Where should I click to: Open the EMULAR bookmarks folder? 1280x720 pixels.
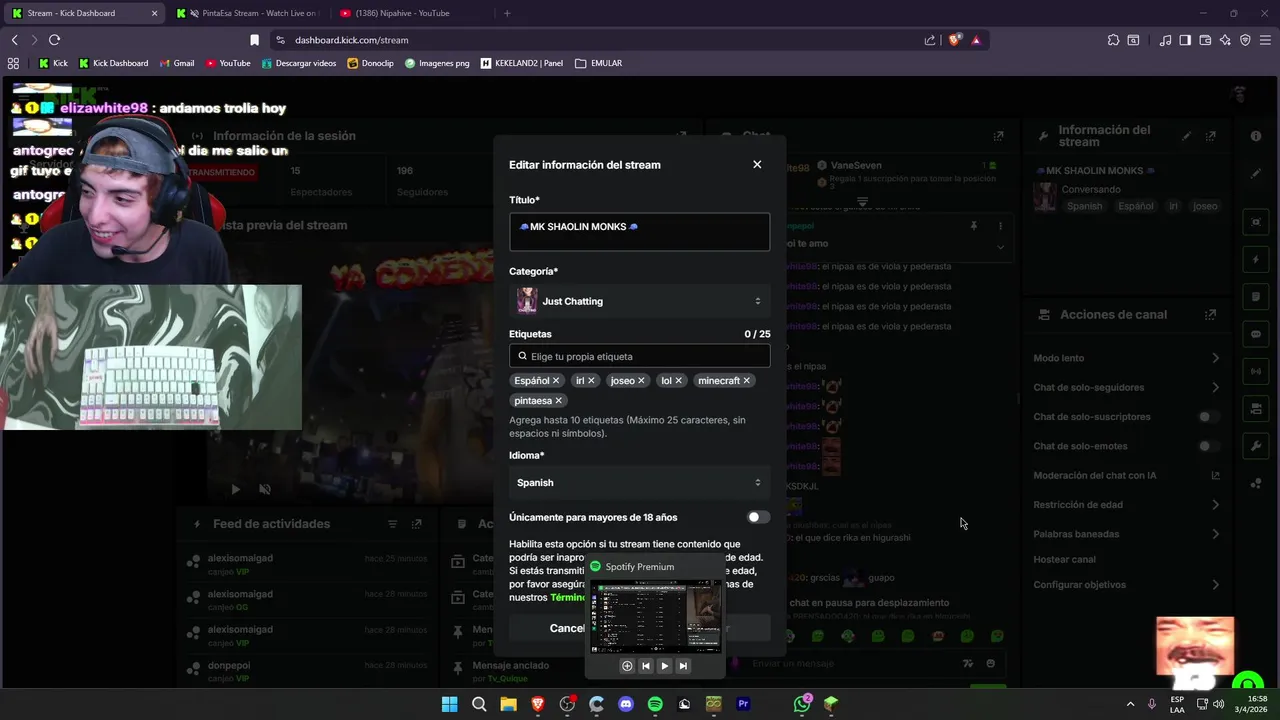point(599,63)
